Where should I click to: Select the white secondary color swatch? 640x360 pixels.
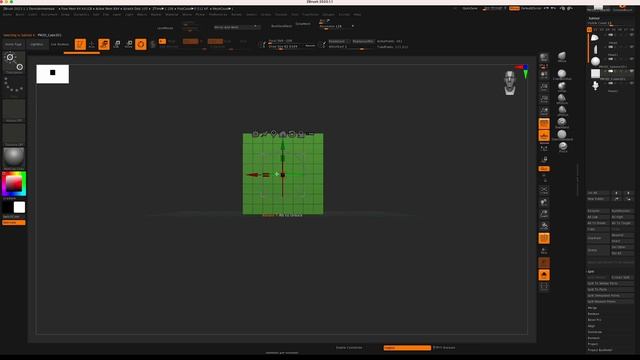(19, 207)
